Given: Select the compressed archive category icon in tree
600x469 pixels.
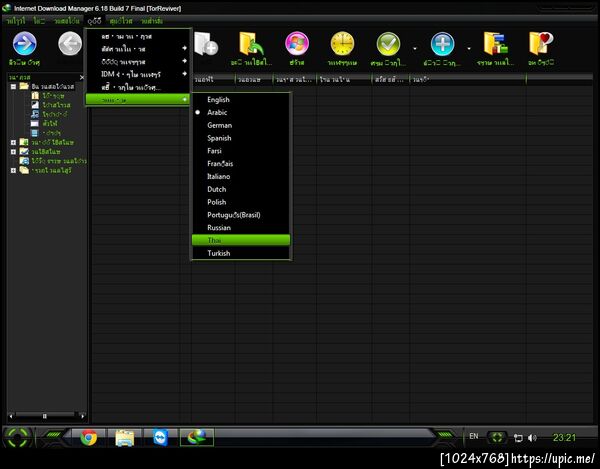Looking at the screenshot, I should (35, 96).
